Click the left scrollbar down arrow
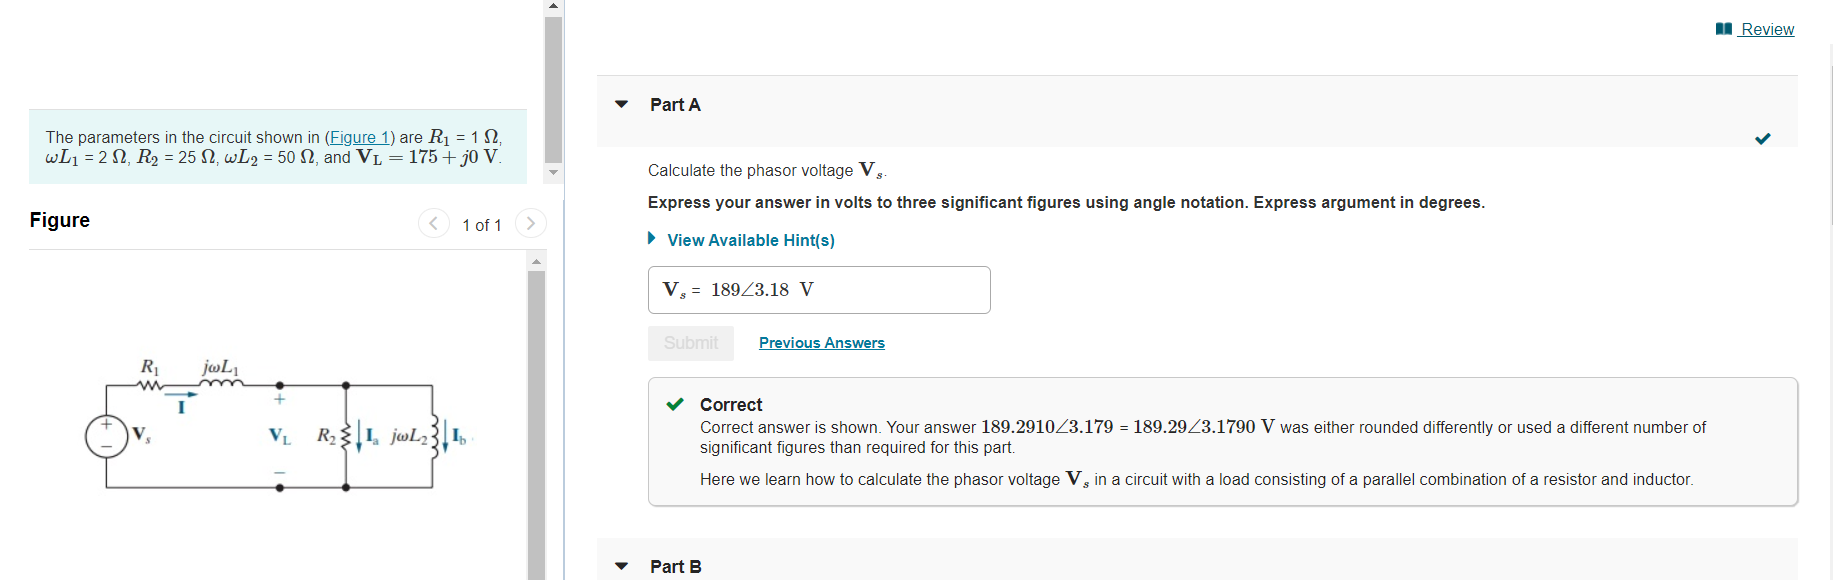Image resolution: width=1833 pixels, height=580 pixels. point(552,171)
